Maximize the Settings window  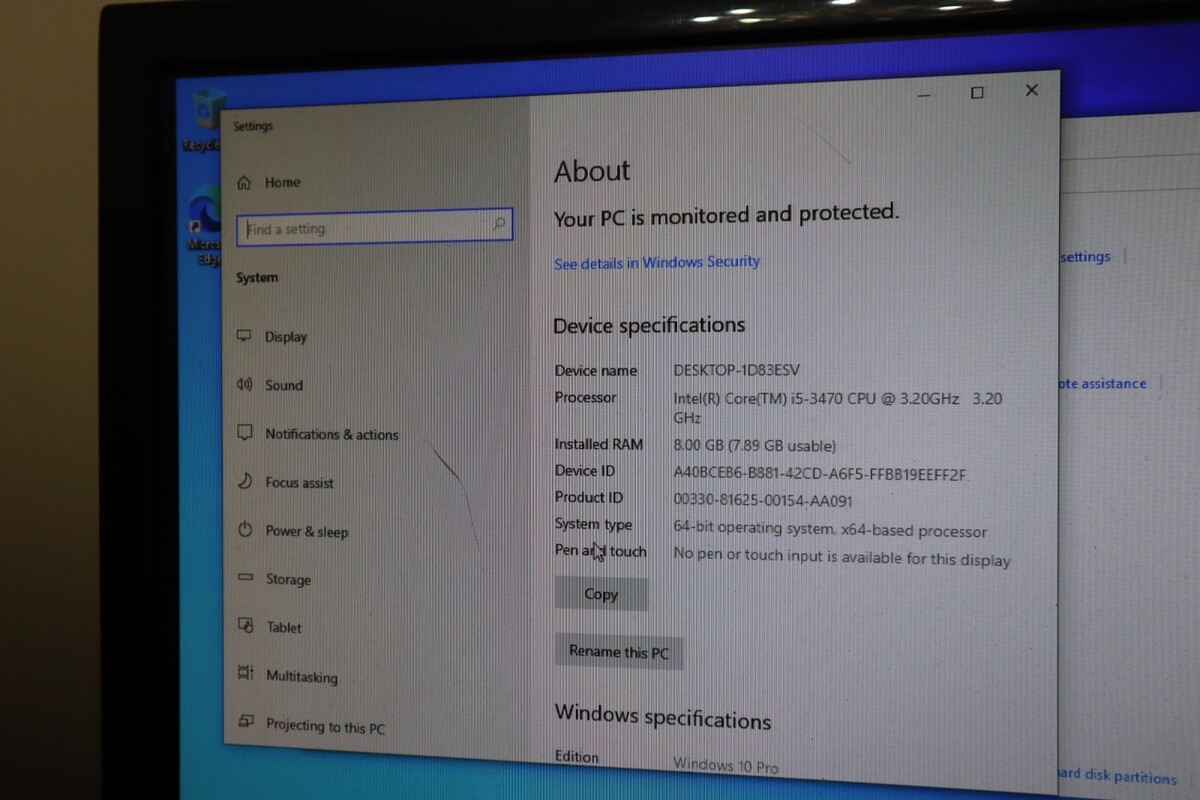977,93
